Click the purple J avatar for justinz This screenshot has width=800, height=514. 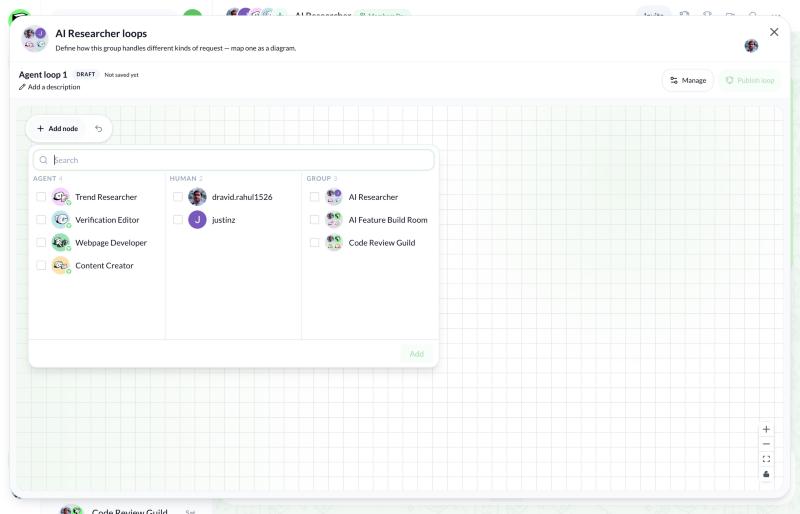(x=197, y=219)
